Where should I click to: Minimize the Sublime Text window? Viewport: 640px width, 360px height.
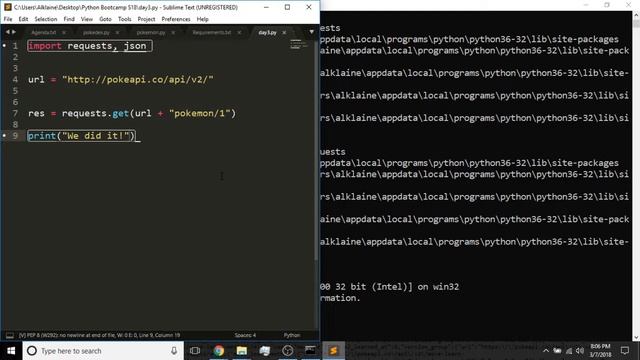click(x=266, y=7)
